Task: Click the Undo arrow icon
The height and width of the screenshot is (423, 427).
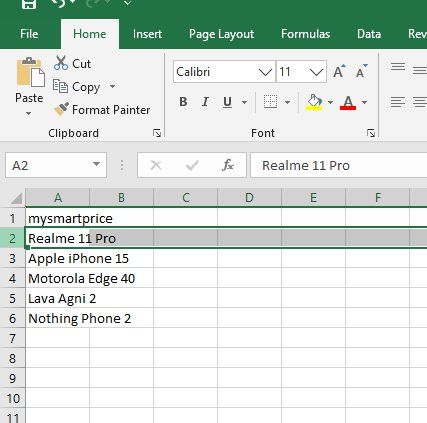Action: (x=59, y=3)
